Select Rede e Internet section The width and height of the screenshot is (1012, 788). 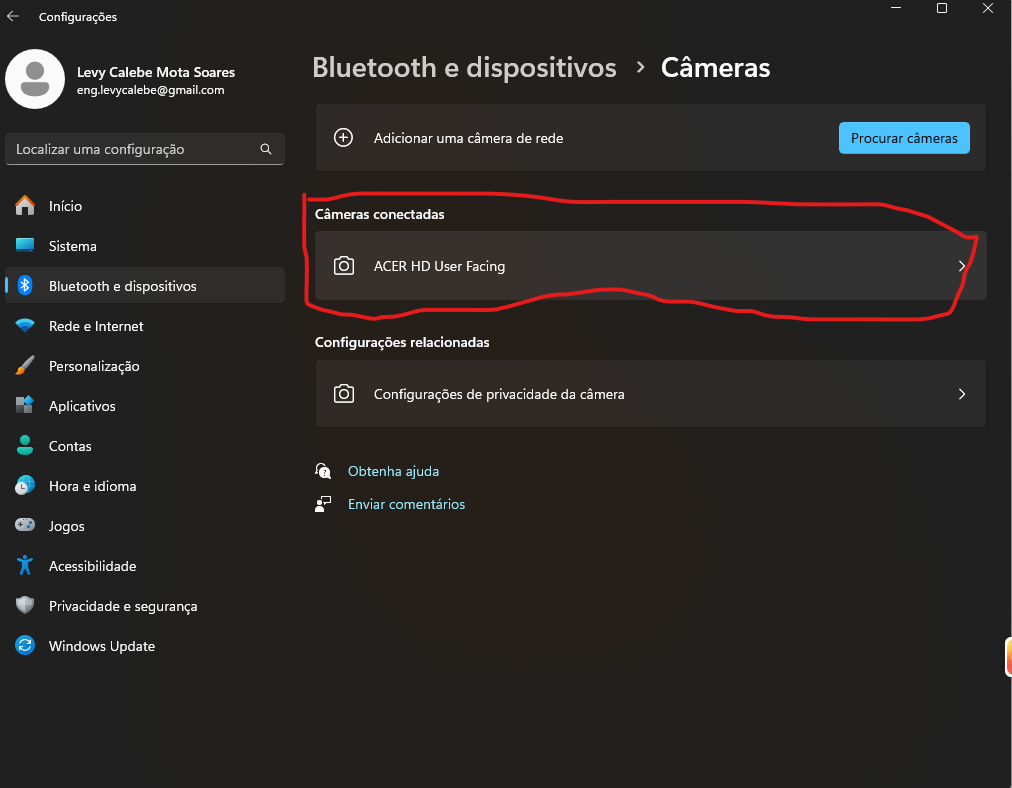[145, 326]
